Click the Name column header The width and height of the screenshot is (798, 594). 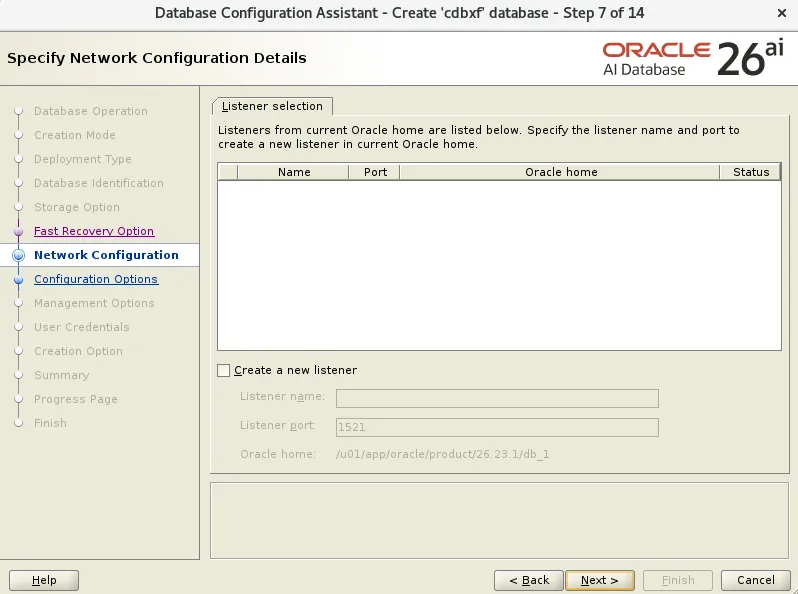point(294,172)
